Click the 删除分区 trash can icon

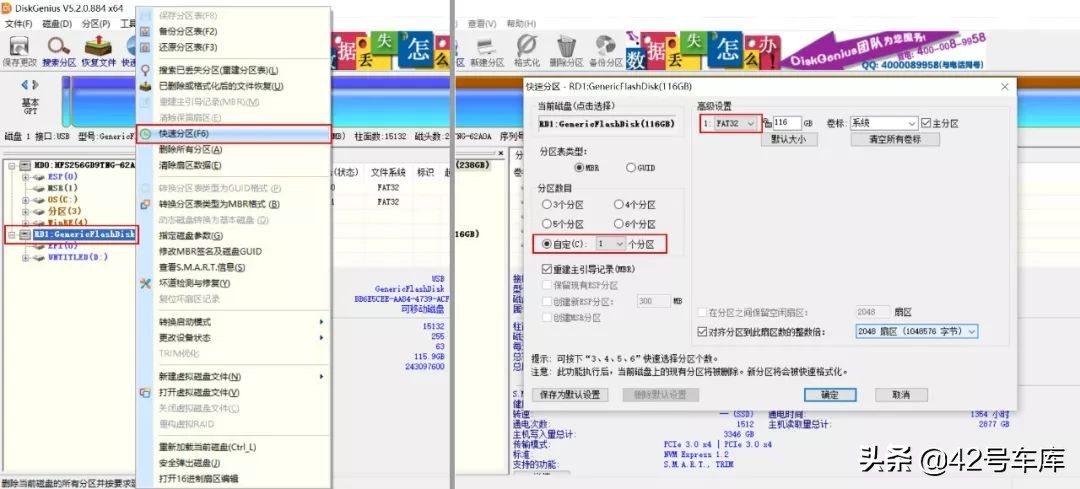(566, 46)
